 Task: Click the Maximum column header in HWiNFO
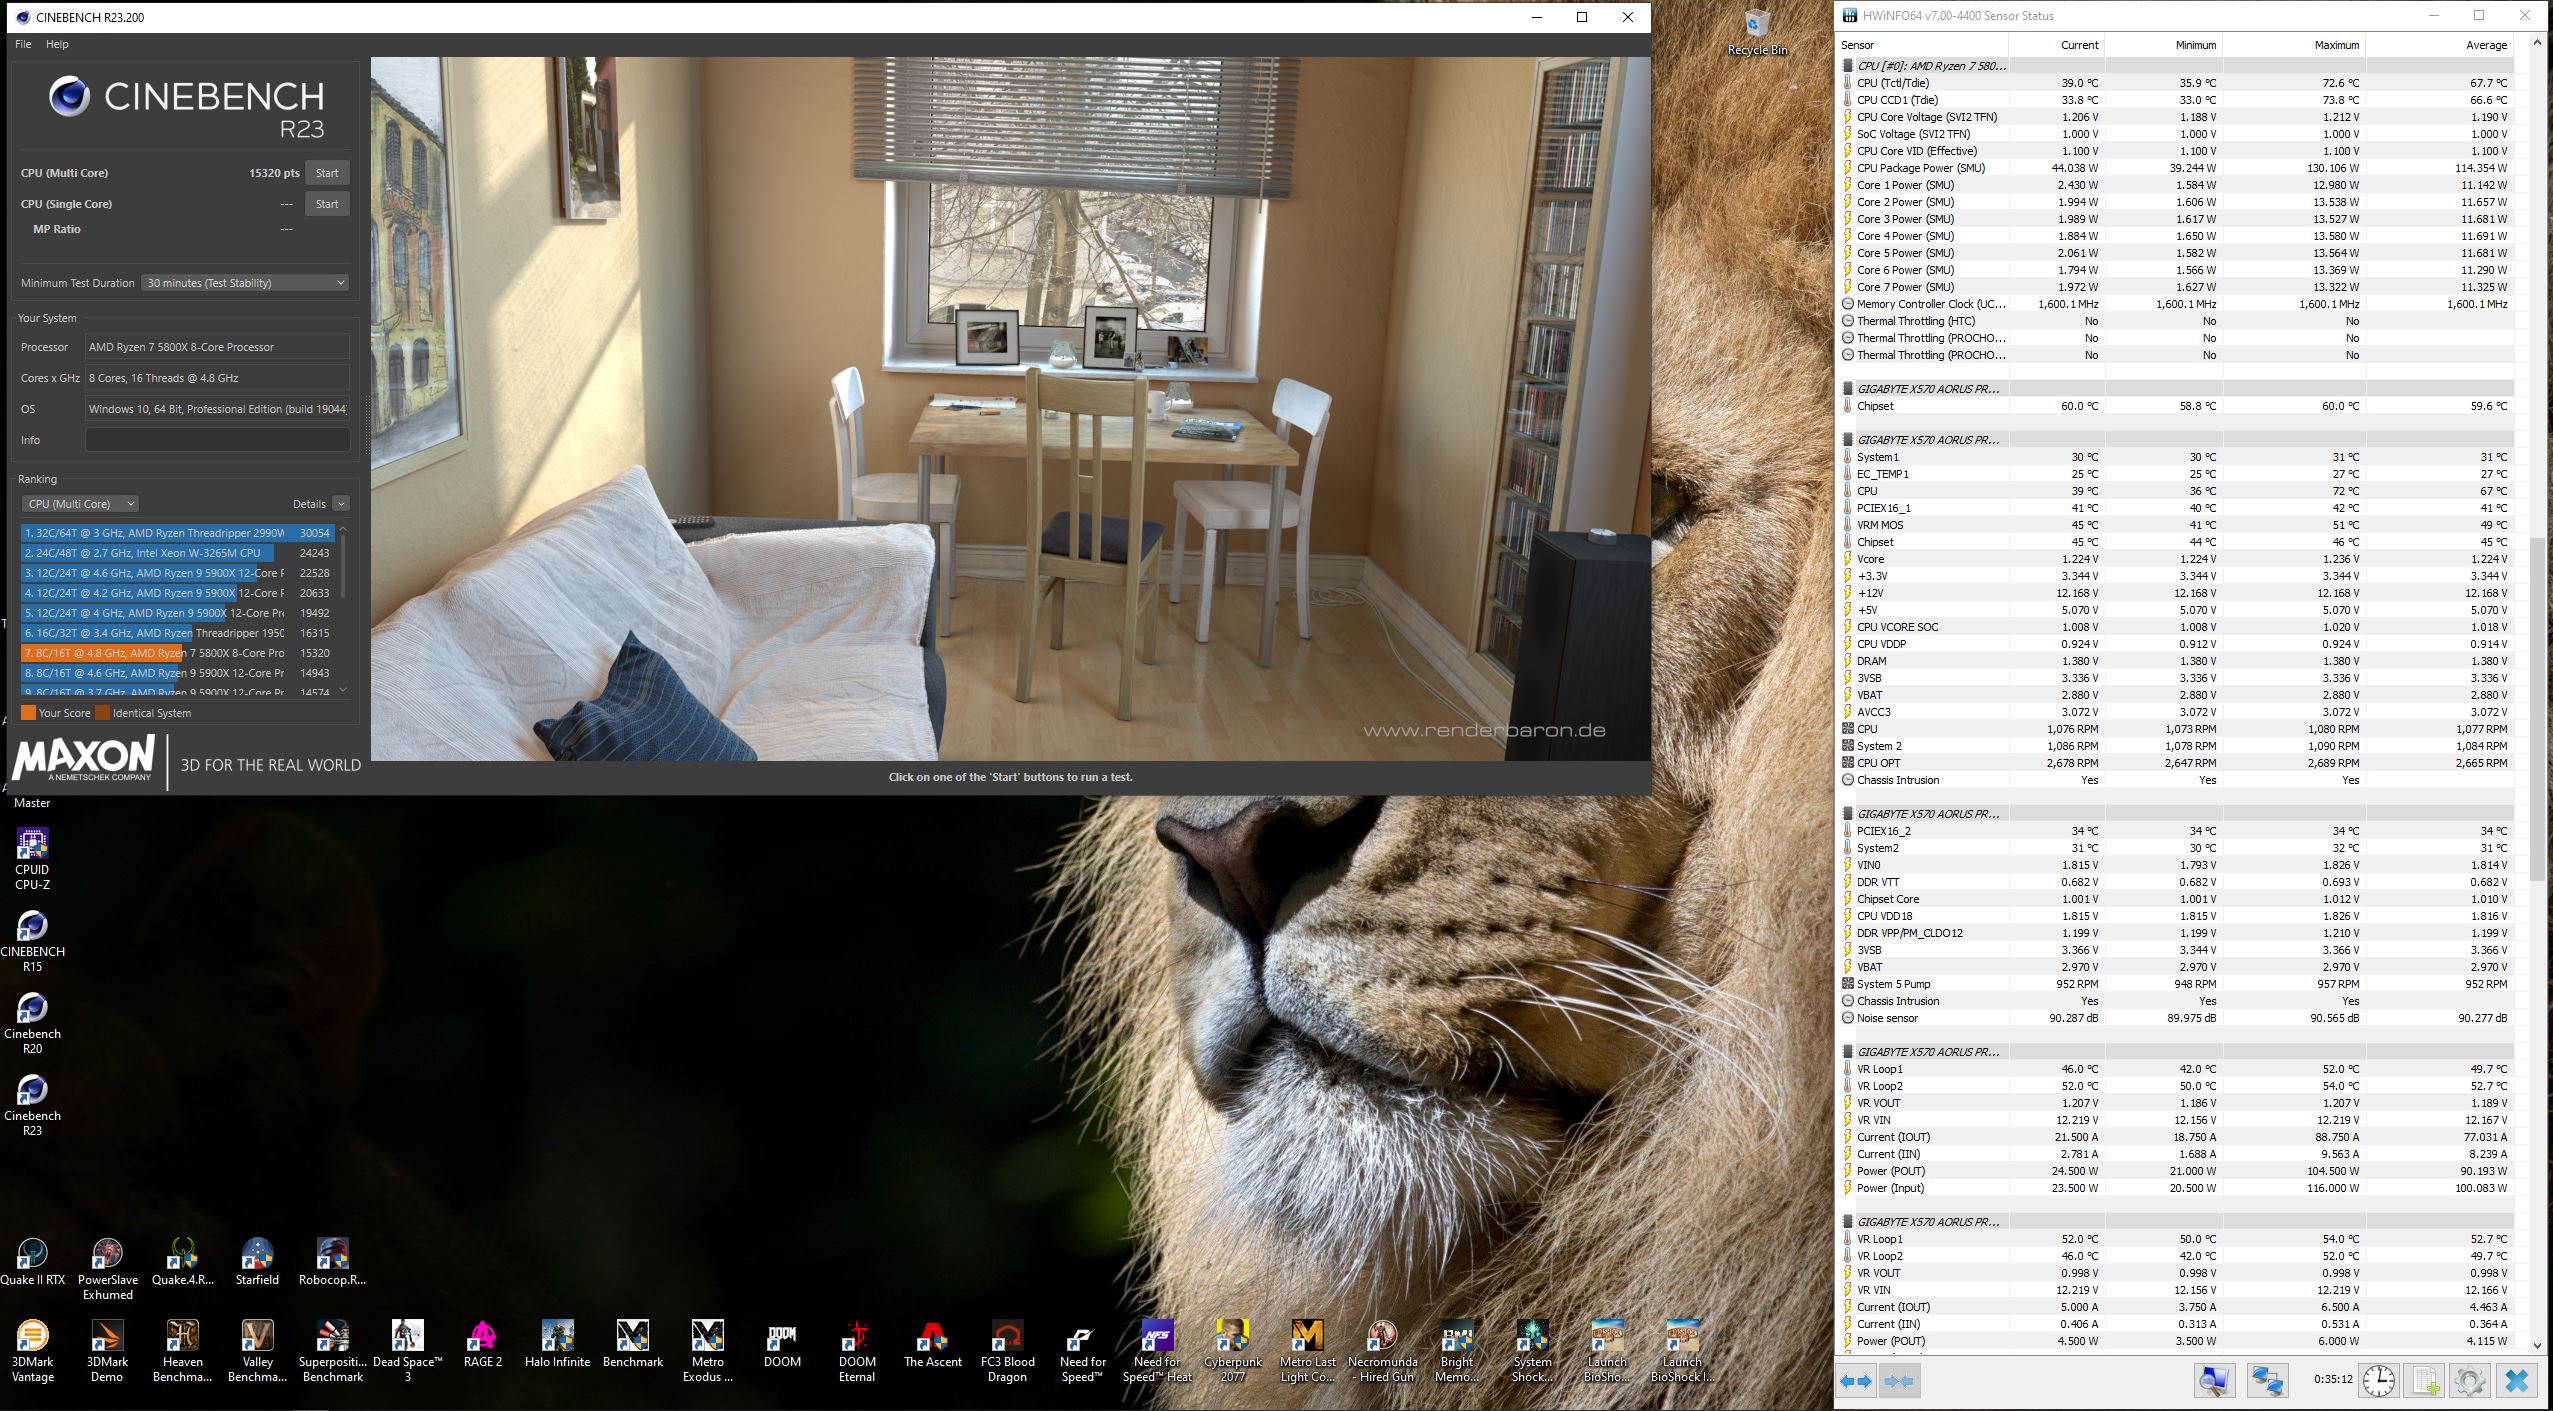click(2294, 45)
